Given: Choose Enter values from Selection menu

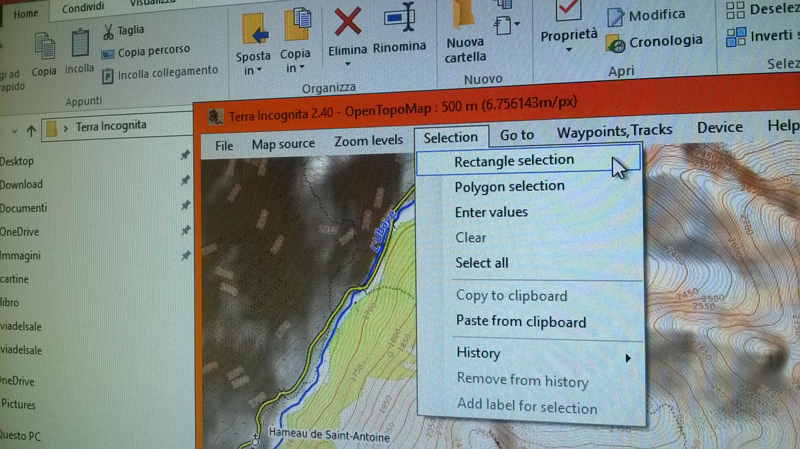Looking at the screenshot, I should (491, 212).
